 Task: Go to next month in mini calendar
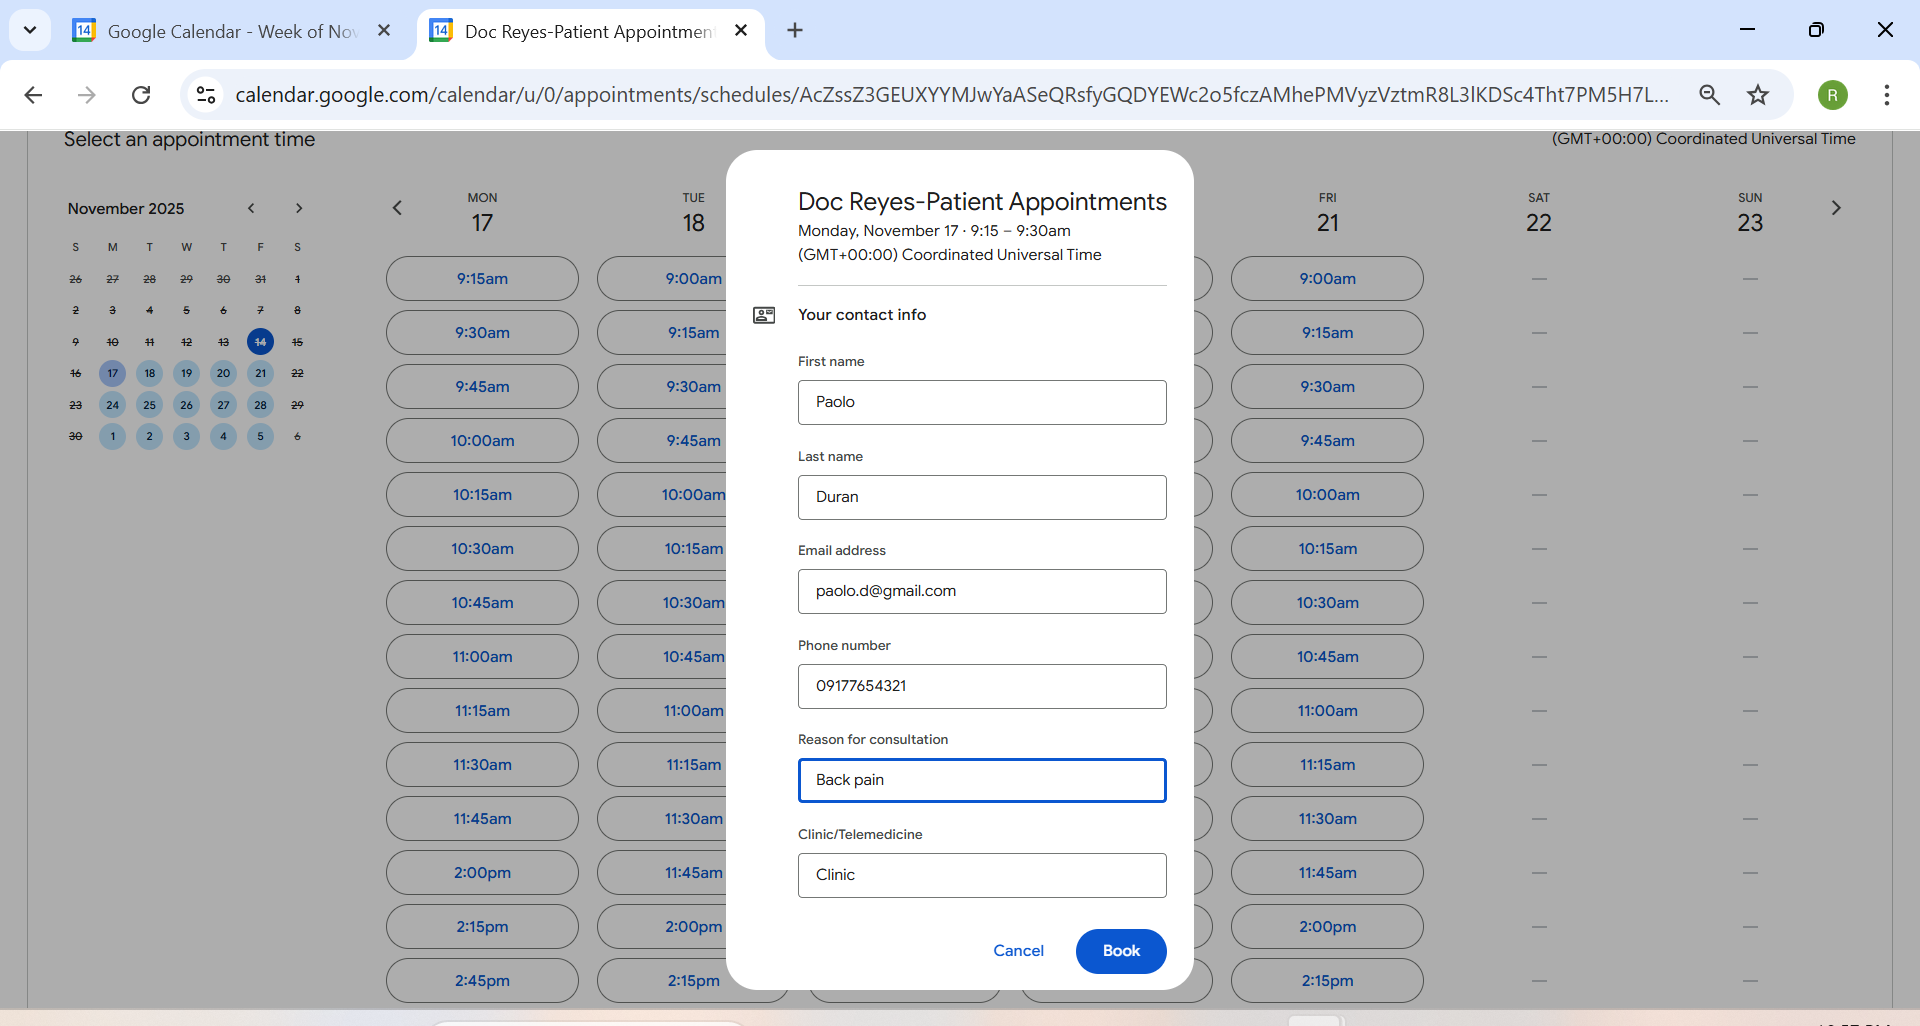click(298, 208)
